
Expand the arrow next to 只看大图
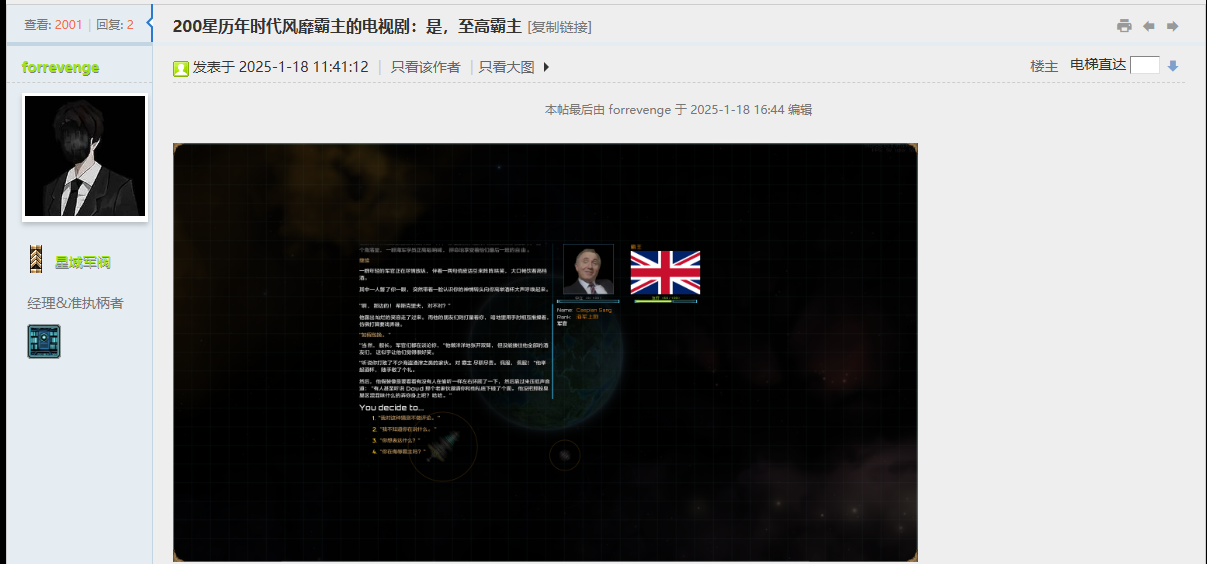(546, 68)
